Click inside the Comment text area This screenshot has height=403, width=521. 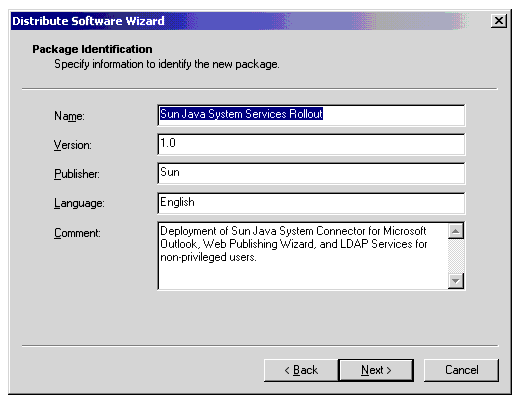tap(303, 256)
